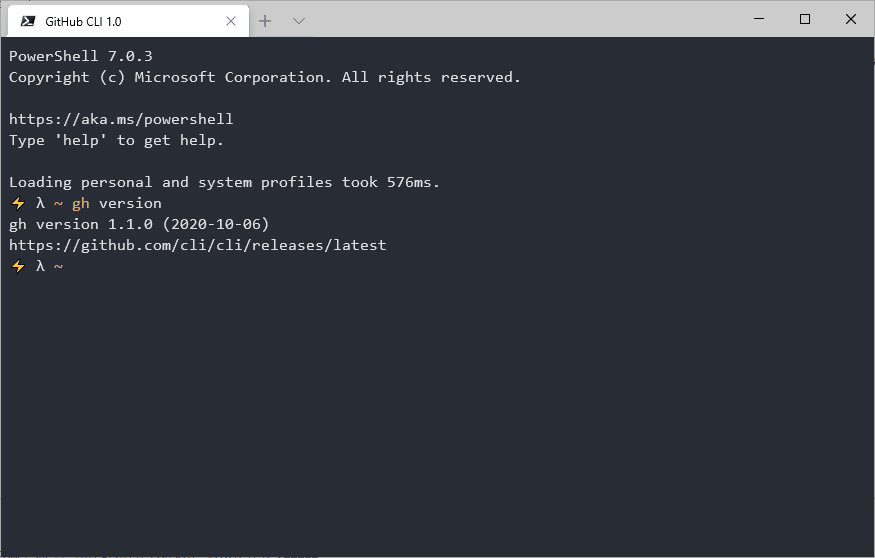Click the tilde on the current prompt line
The width and height of the screenshot is (875, 558).
(58, 267)
